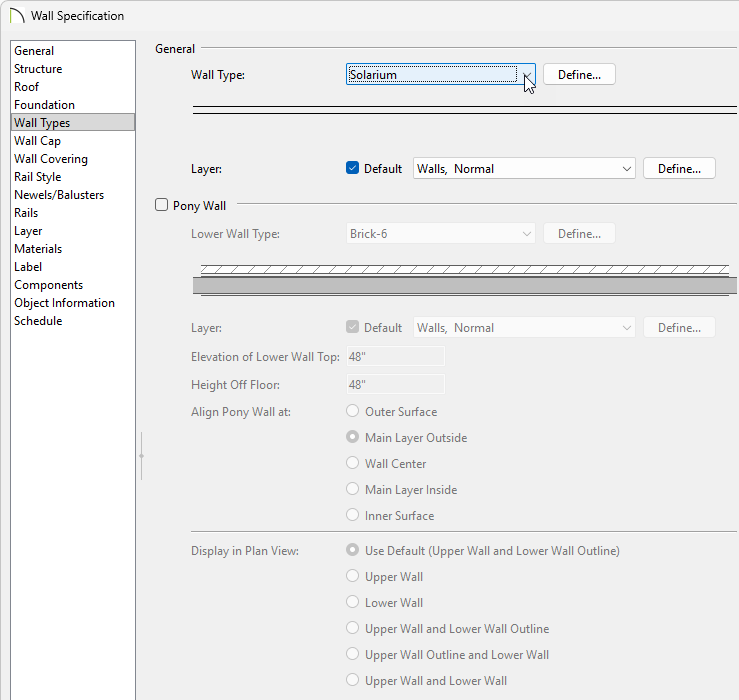
Task: Open Object Information panel
Action: pos(64,303)
